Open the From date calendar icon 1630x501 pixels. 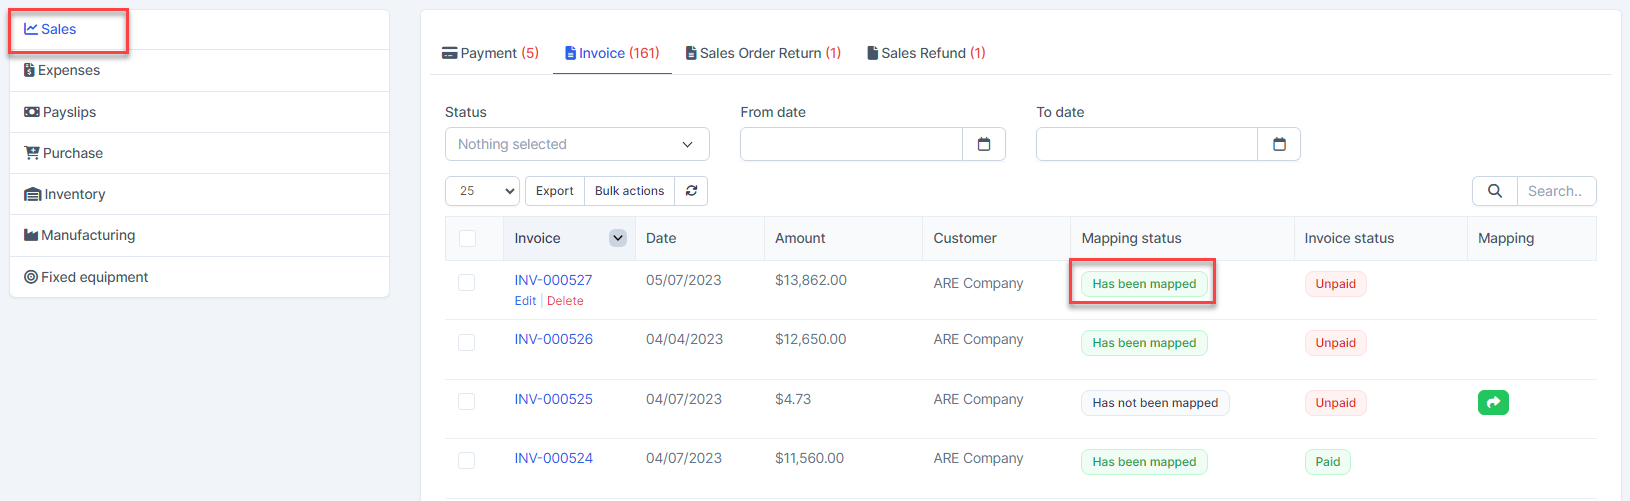coord(983,144)
